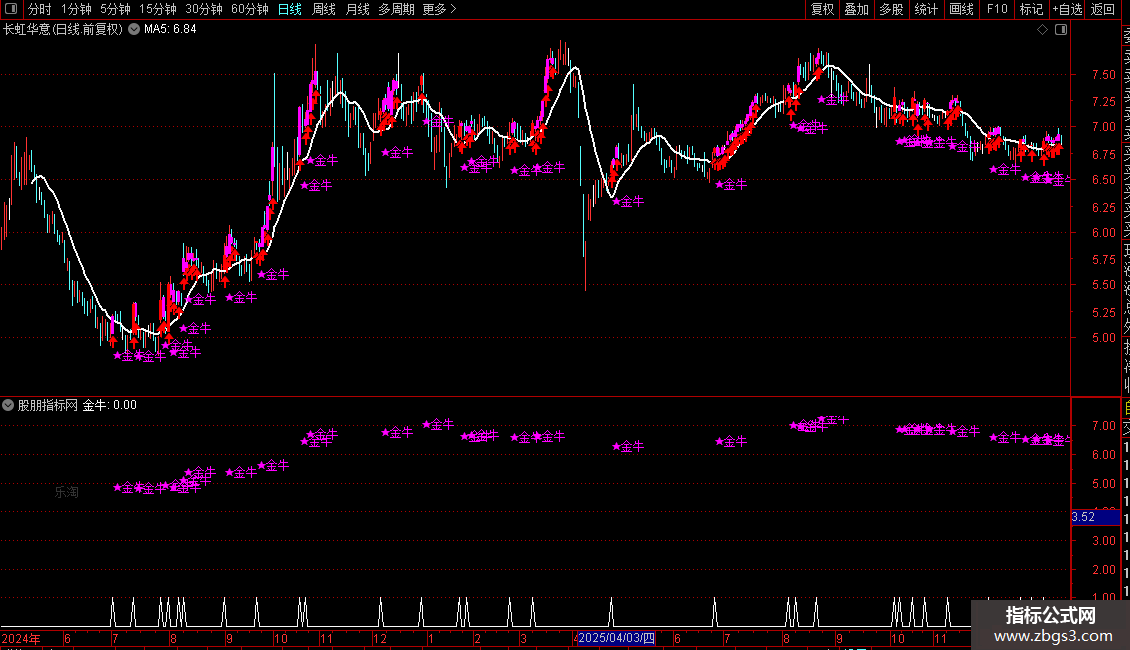Select the 60分钟 period tab
The height and width of the screenshot is (650, 1130).
tap(250, 9)
